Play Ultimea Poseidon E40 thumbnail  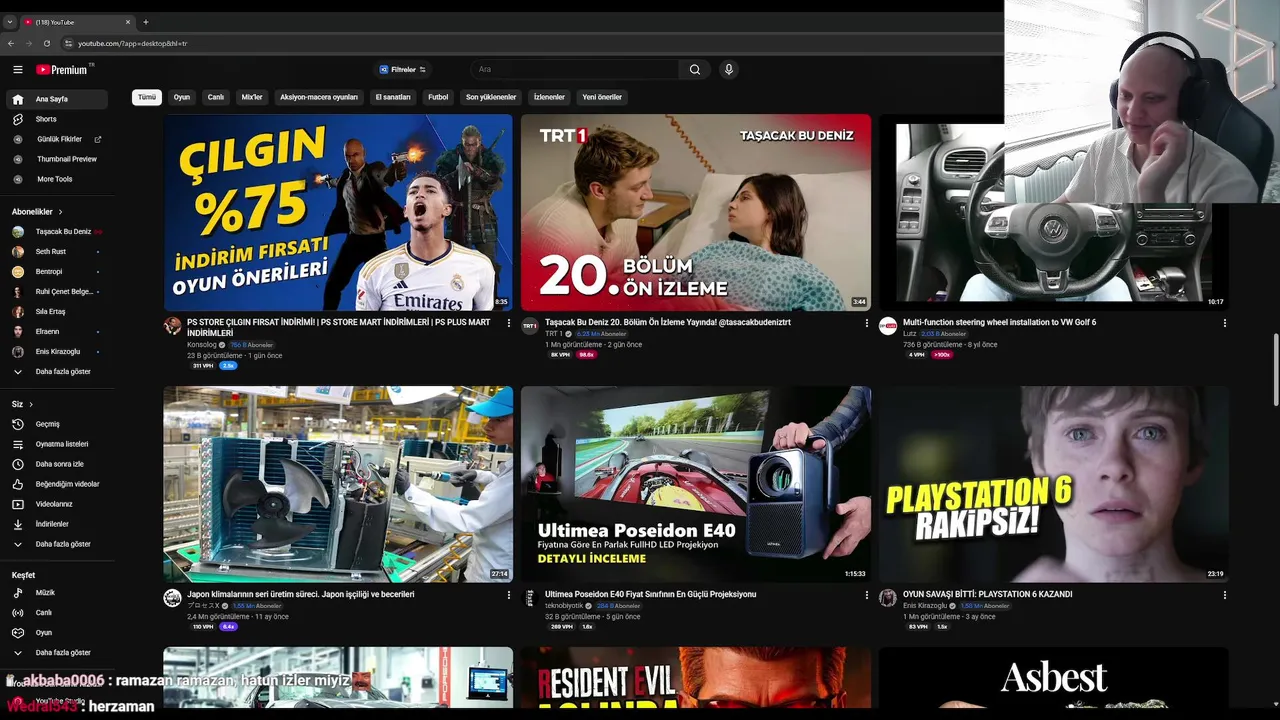696,484
